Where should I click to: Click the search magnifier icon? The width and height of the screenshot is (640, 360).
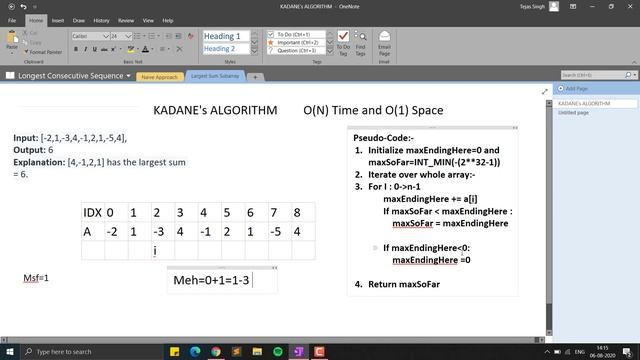(628, 75)
